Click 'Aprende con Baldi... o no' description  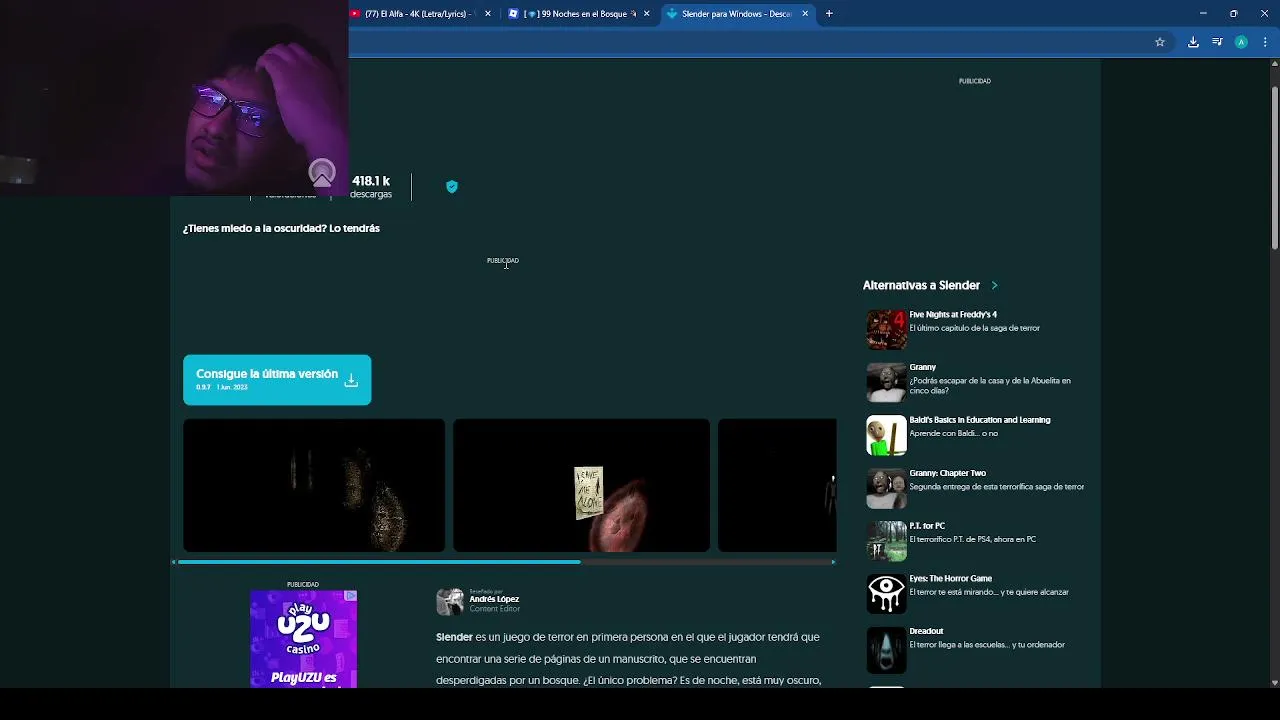coord(953,434)
